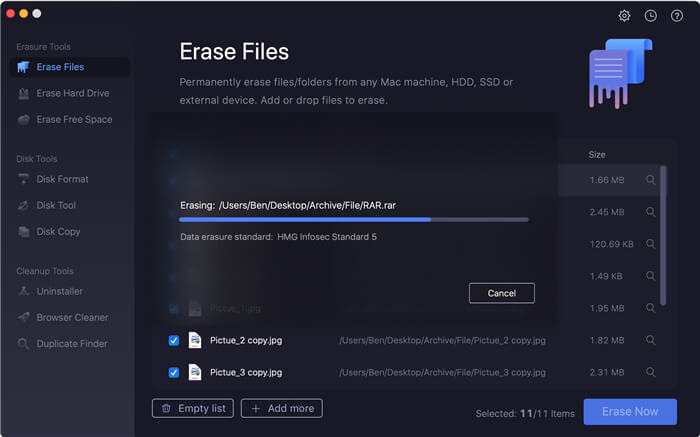700x437 pixels.
Task: Click the Disk Copy sidebar icon
Action: pyautogui.click(x=23, y=232)
